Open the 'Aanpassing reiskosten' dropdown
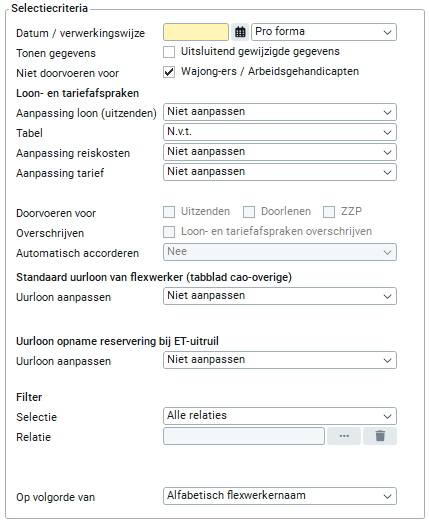 tap(280, 152)
